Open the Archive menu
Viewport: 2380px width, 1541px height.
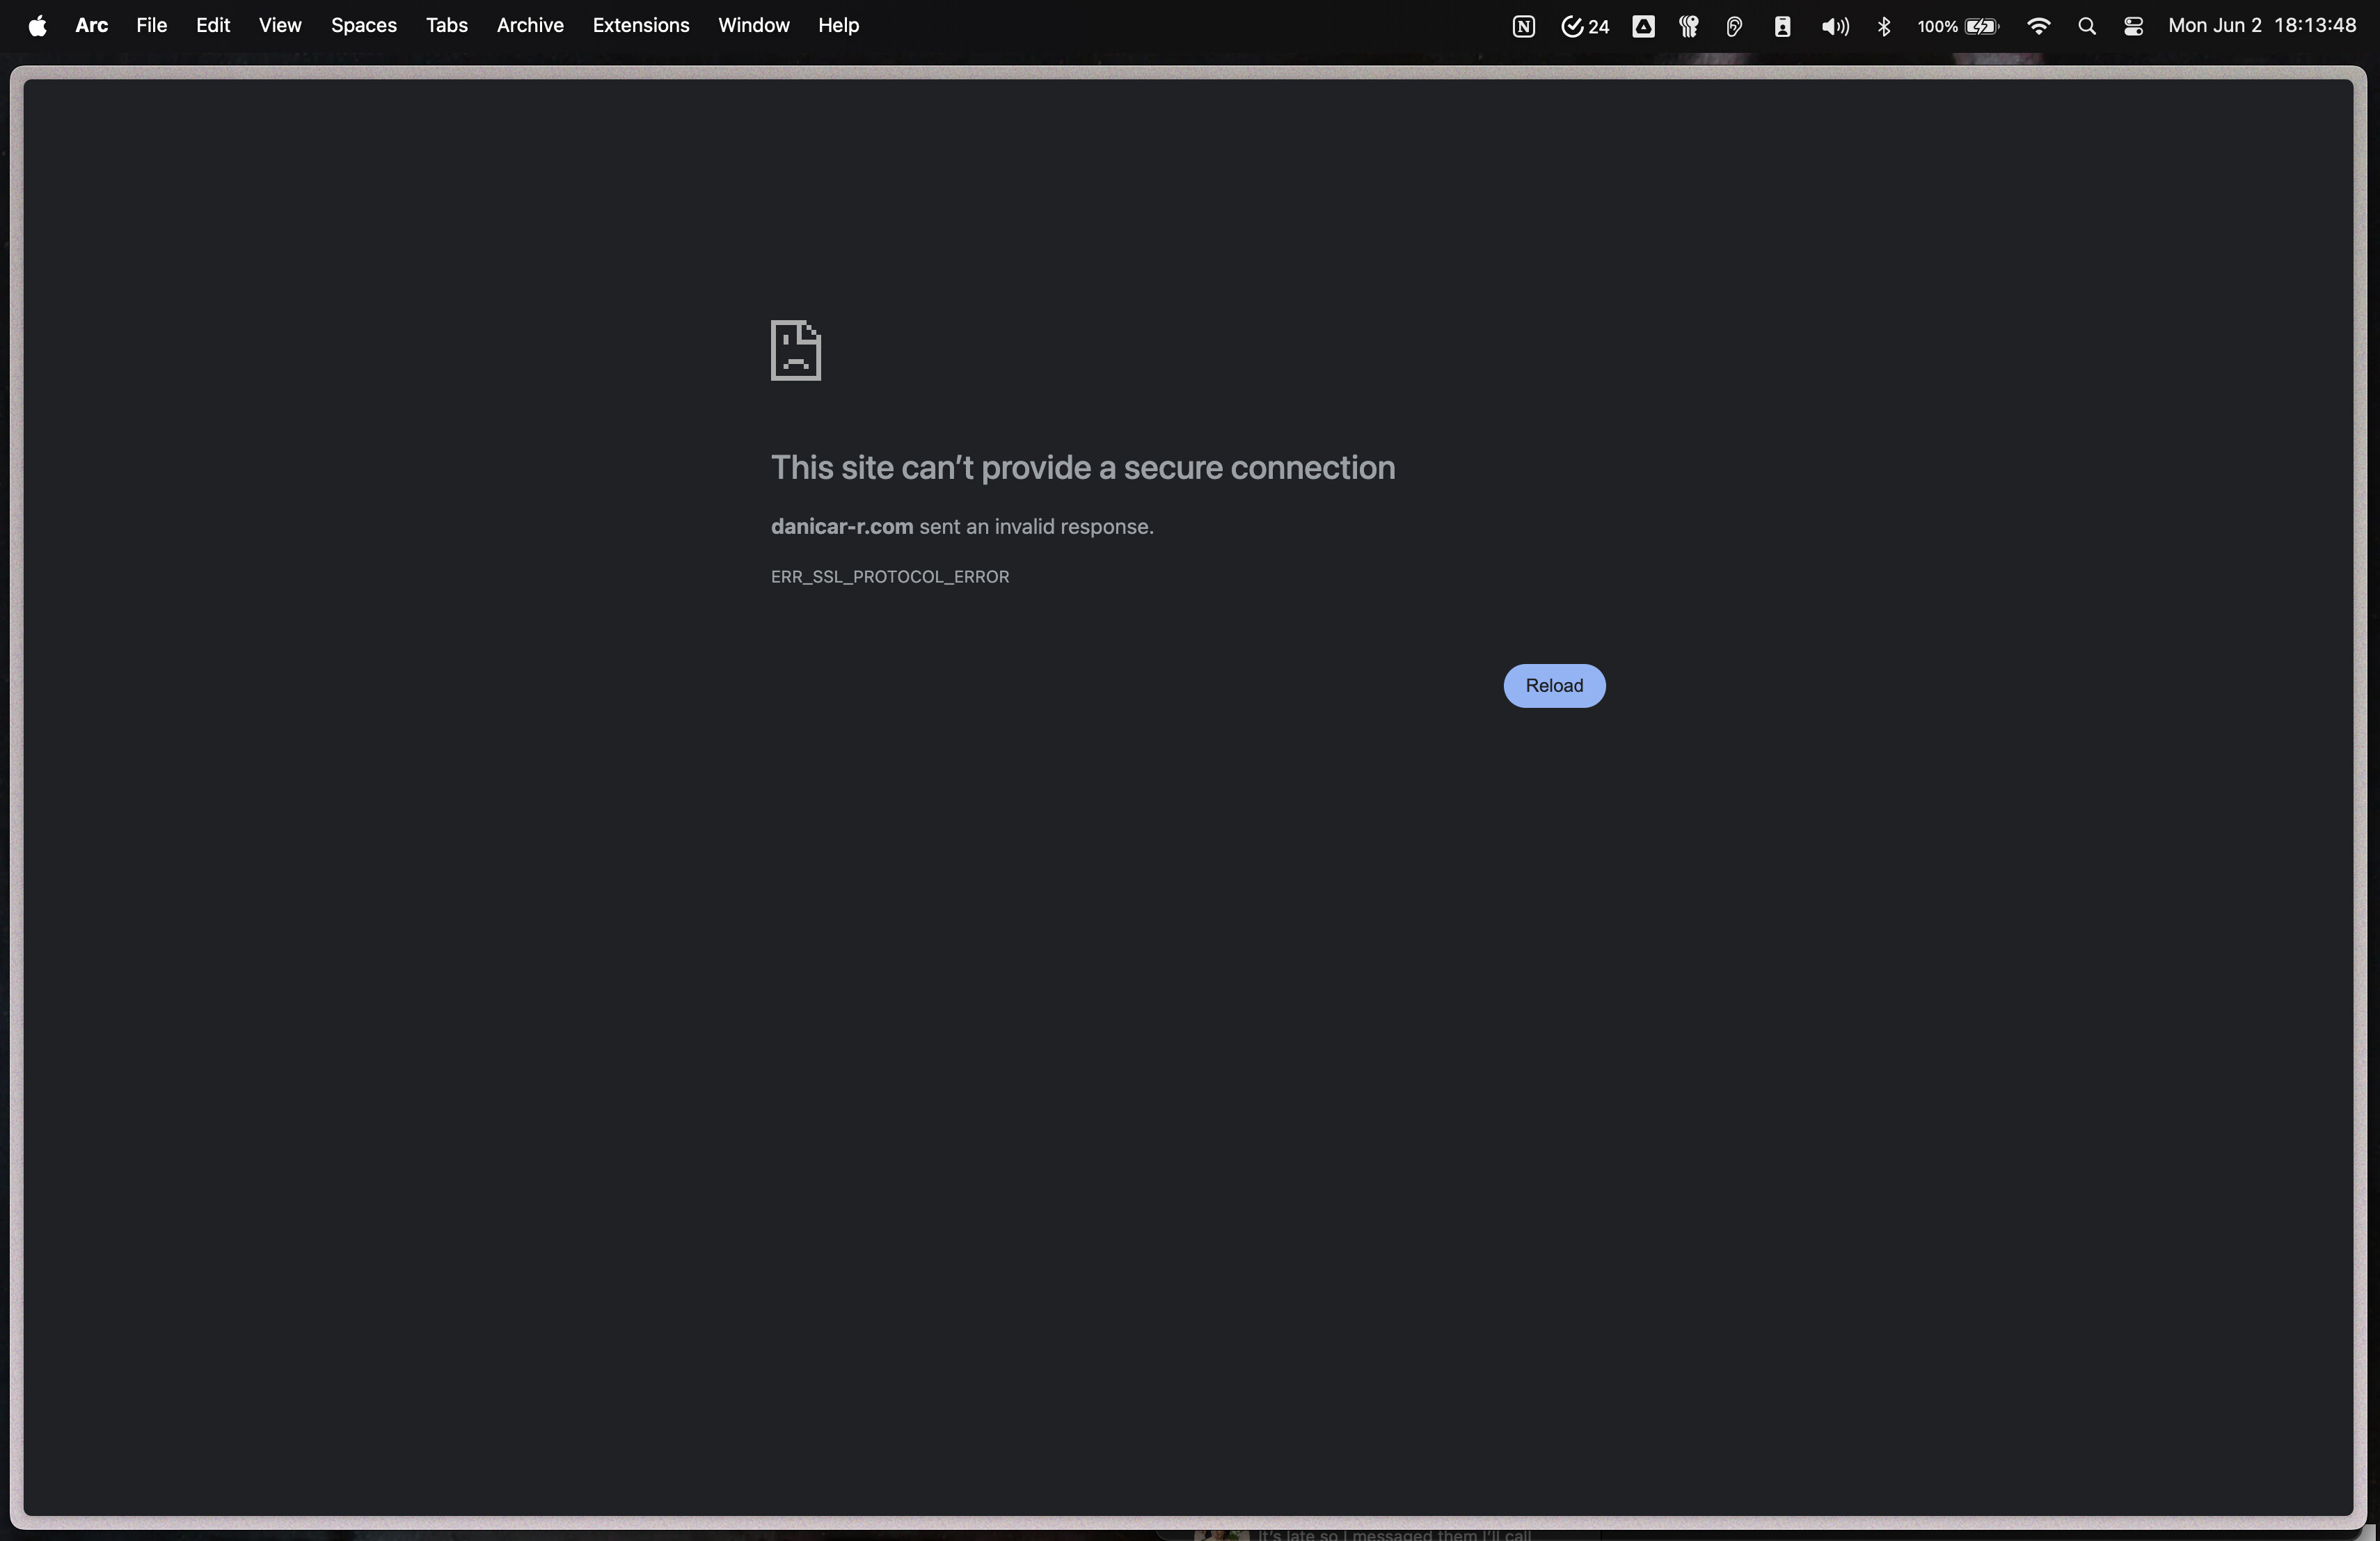pyautogui.click(x=529, y=26)
